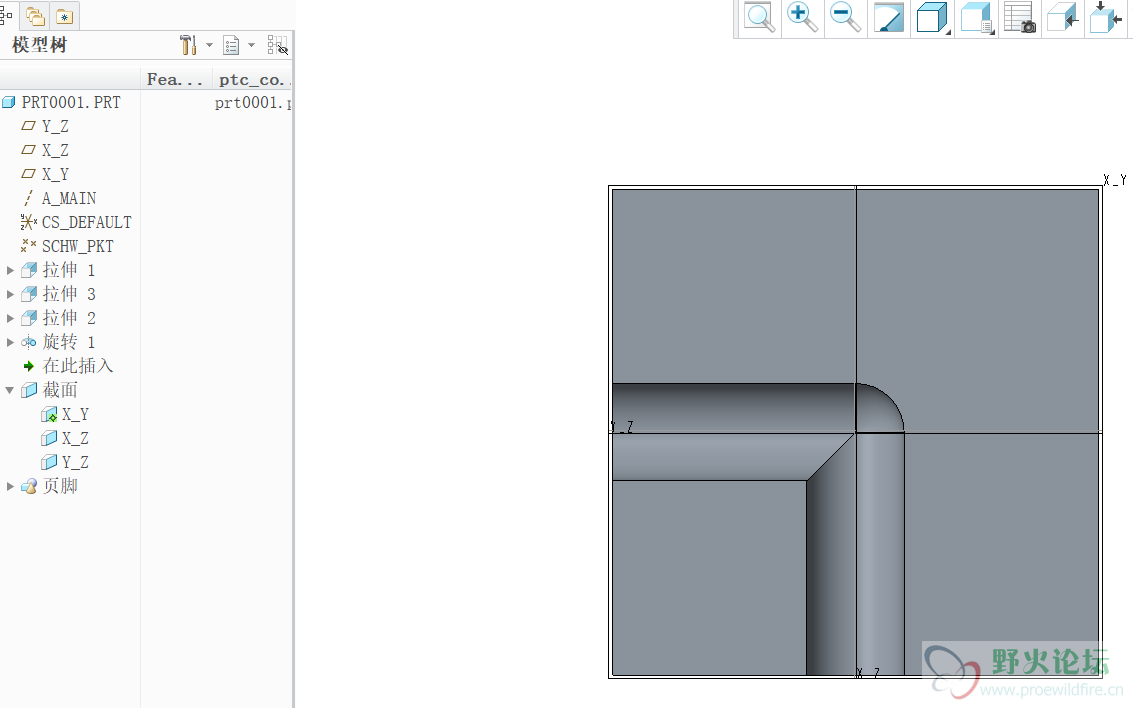
Task: Click the cube with side arrow icon
Action: coord(1063,17)
